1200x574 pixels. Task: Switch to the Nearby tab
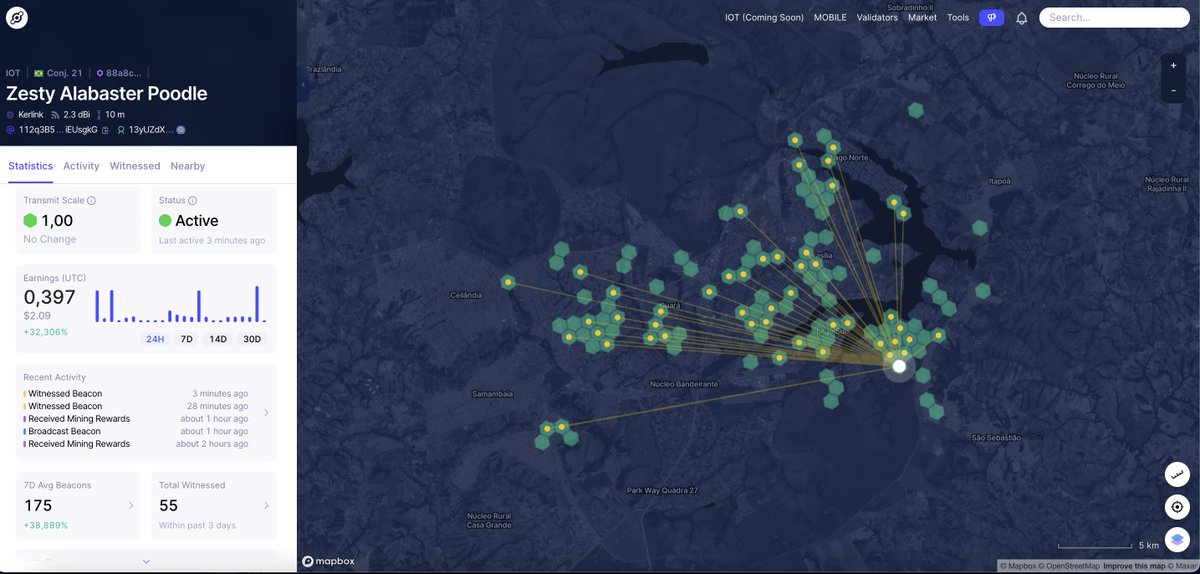[x=188, y=166]
